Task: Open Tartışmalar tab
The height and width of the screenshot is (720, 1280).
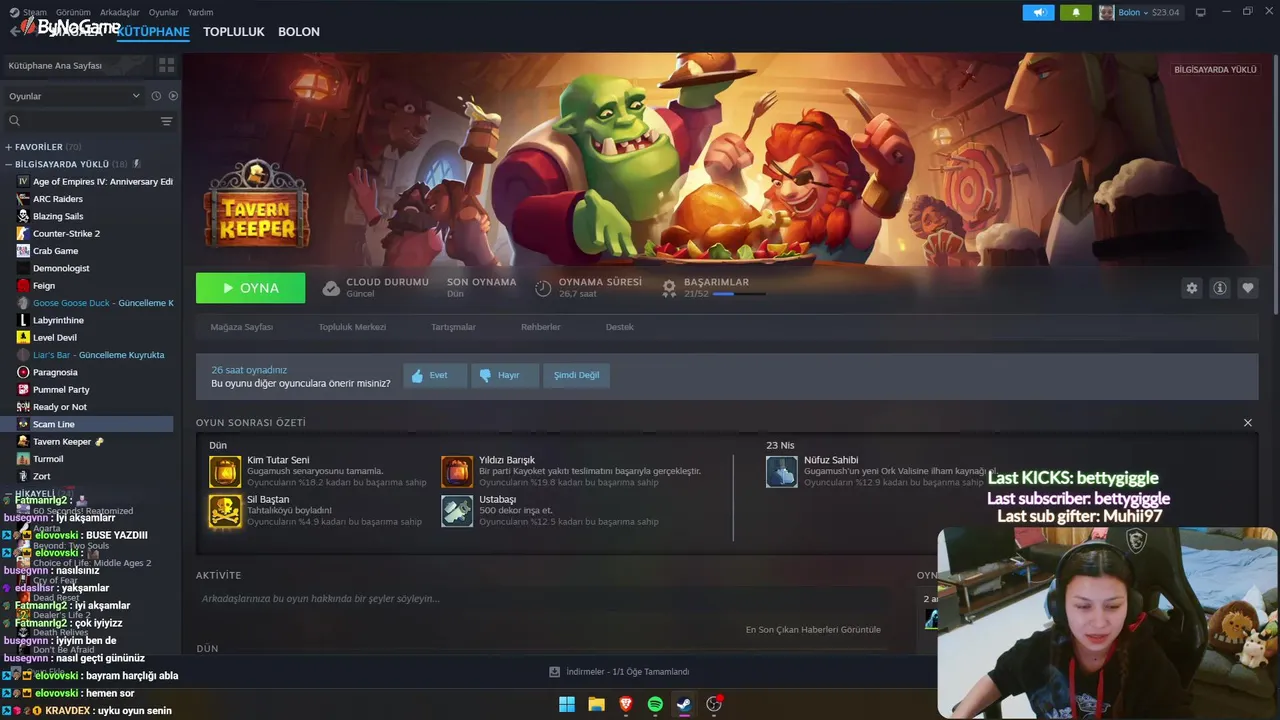Action: click(x=453, y=327)
